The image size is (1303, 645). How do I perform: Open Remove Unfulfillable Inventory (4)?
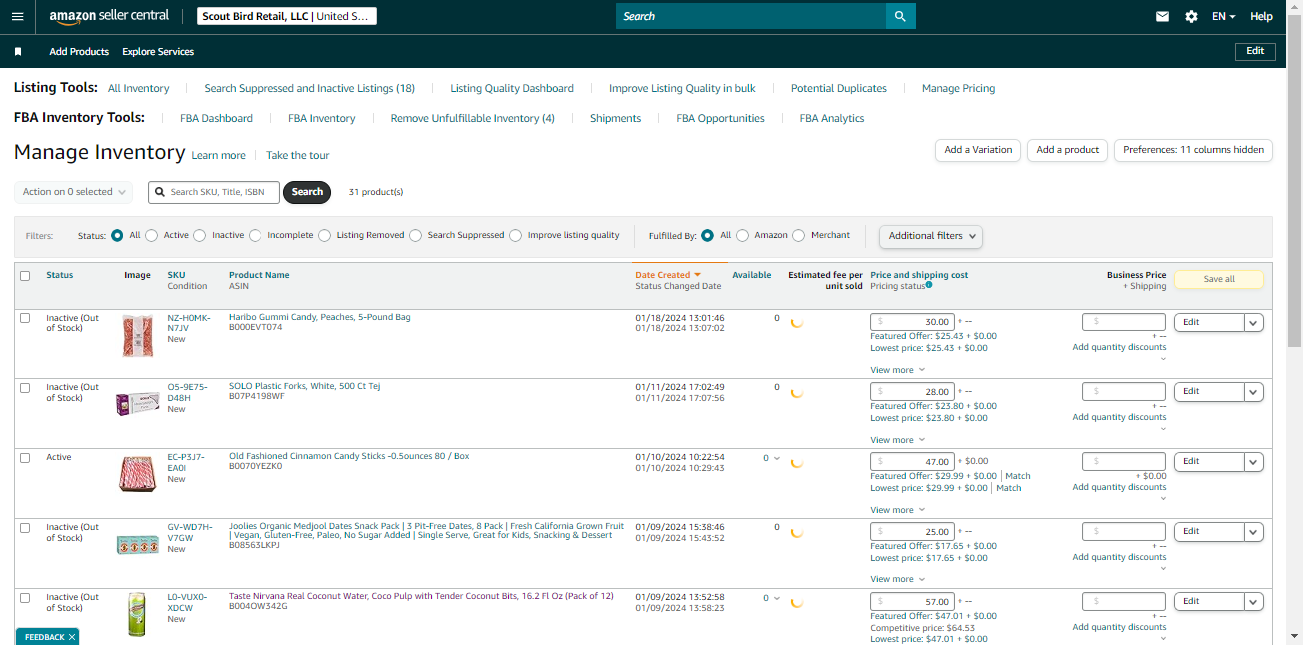[472, 118]
